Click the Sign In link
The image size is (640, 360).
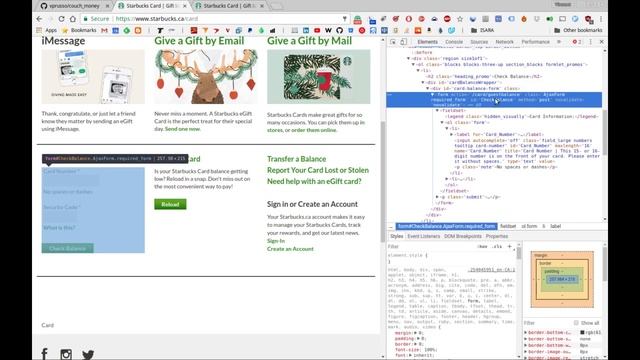[276, 241]
